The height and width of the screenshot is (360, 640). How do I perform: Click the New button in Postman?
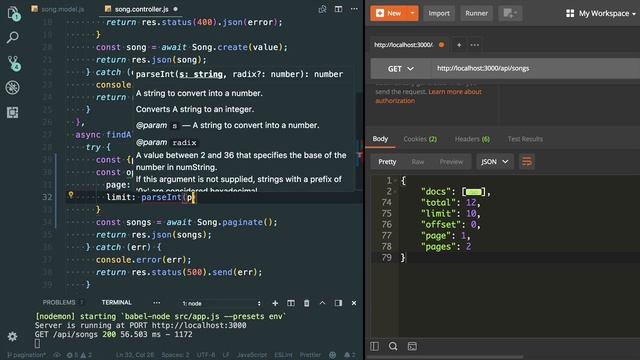tap(389, 13)
